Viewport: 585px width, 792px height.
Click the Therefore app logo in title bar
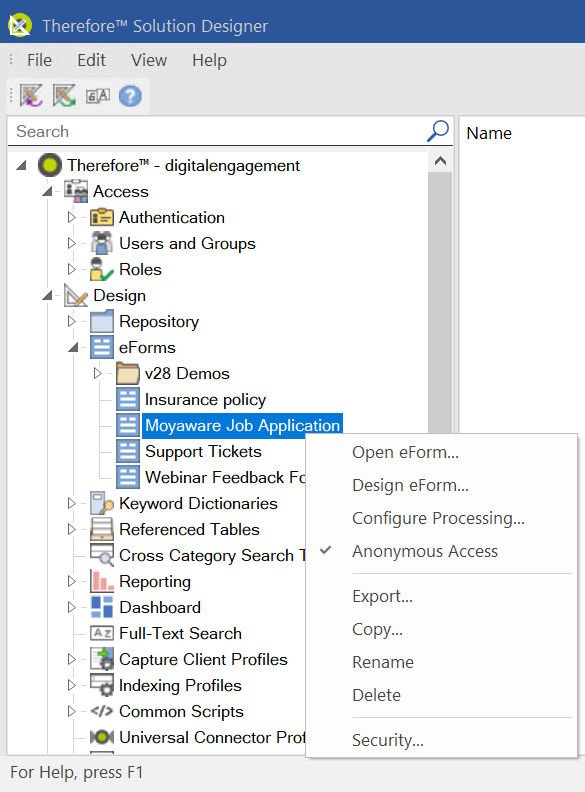(19, 25)
